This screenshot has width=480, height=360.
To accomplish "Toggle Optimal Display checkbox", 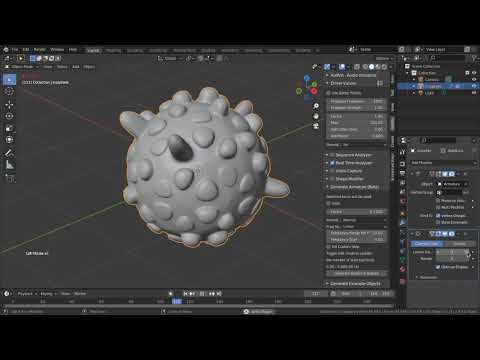I will click(x=438, y=267).
